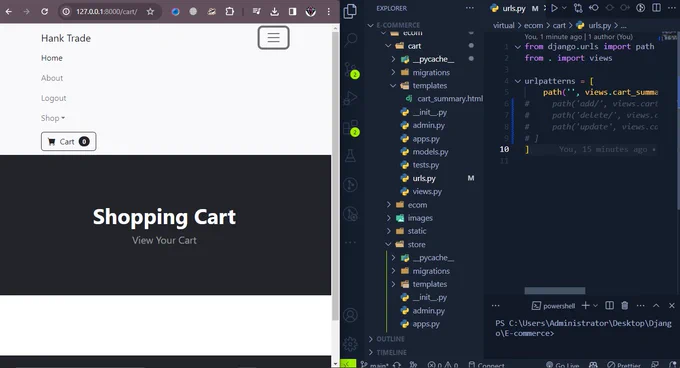Click the Cart button with badge 0
The width and height of the screenshot is (680, 368).
coord(69,142)
